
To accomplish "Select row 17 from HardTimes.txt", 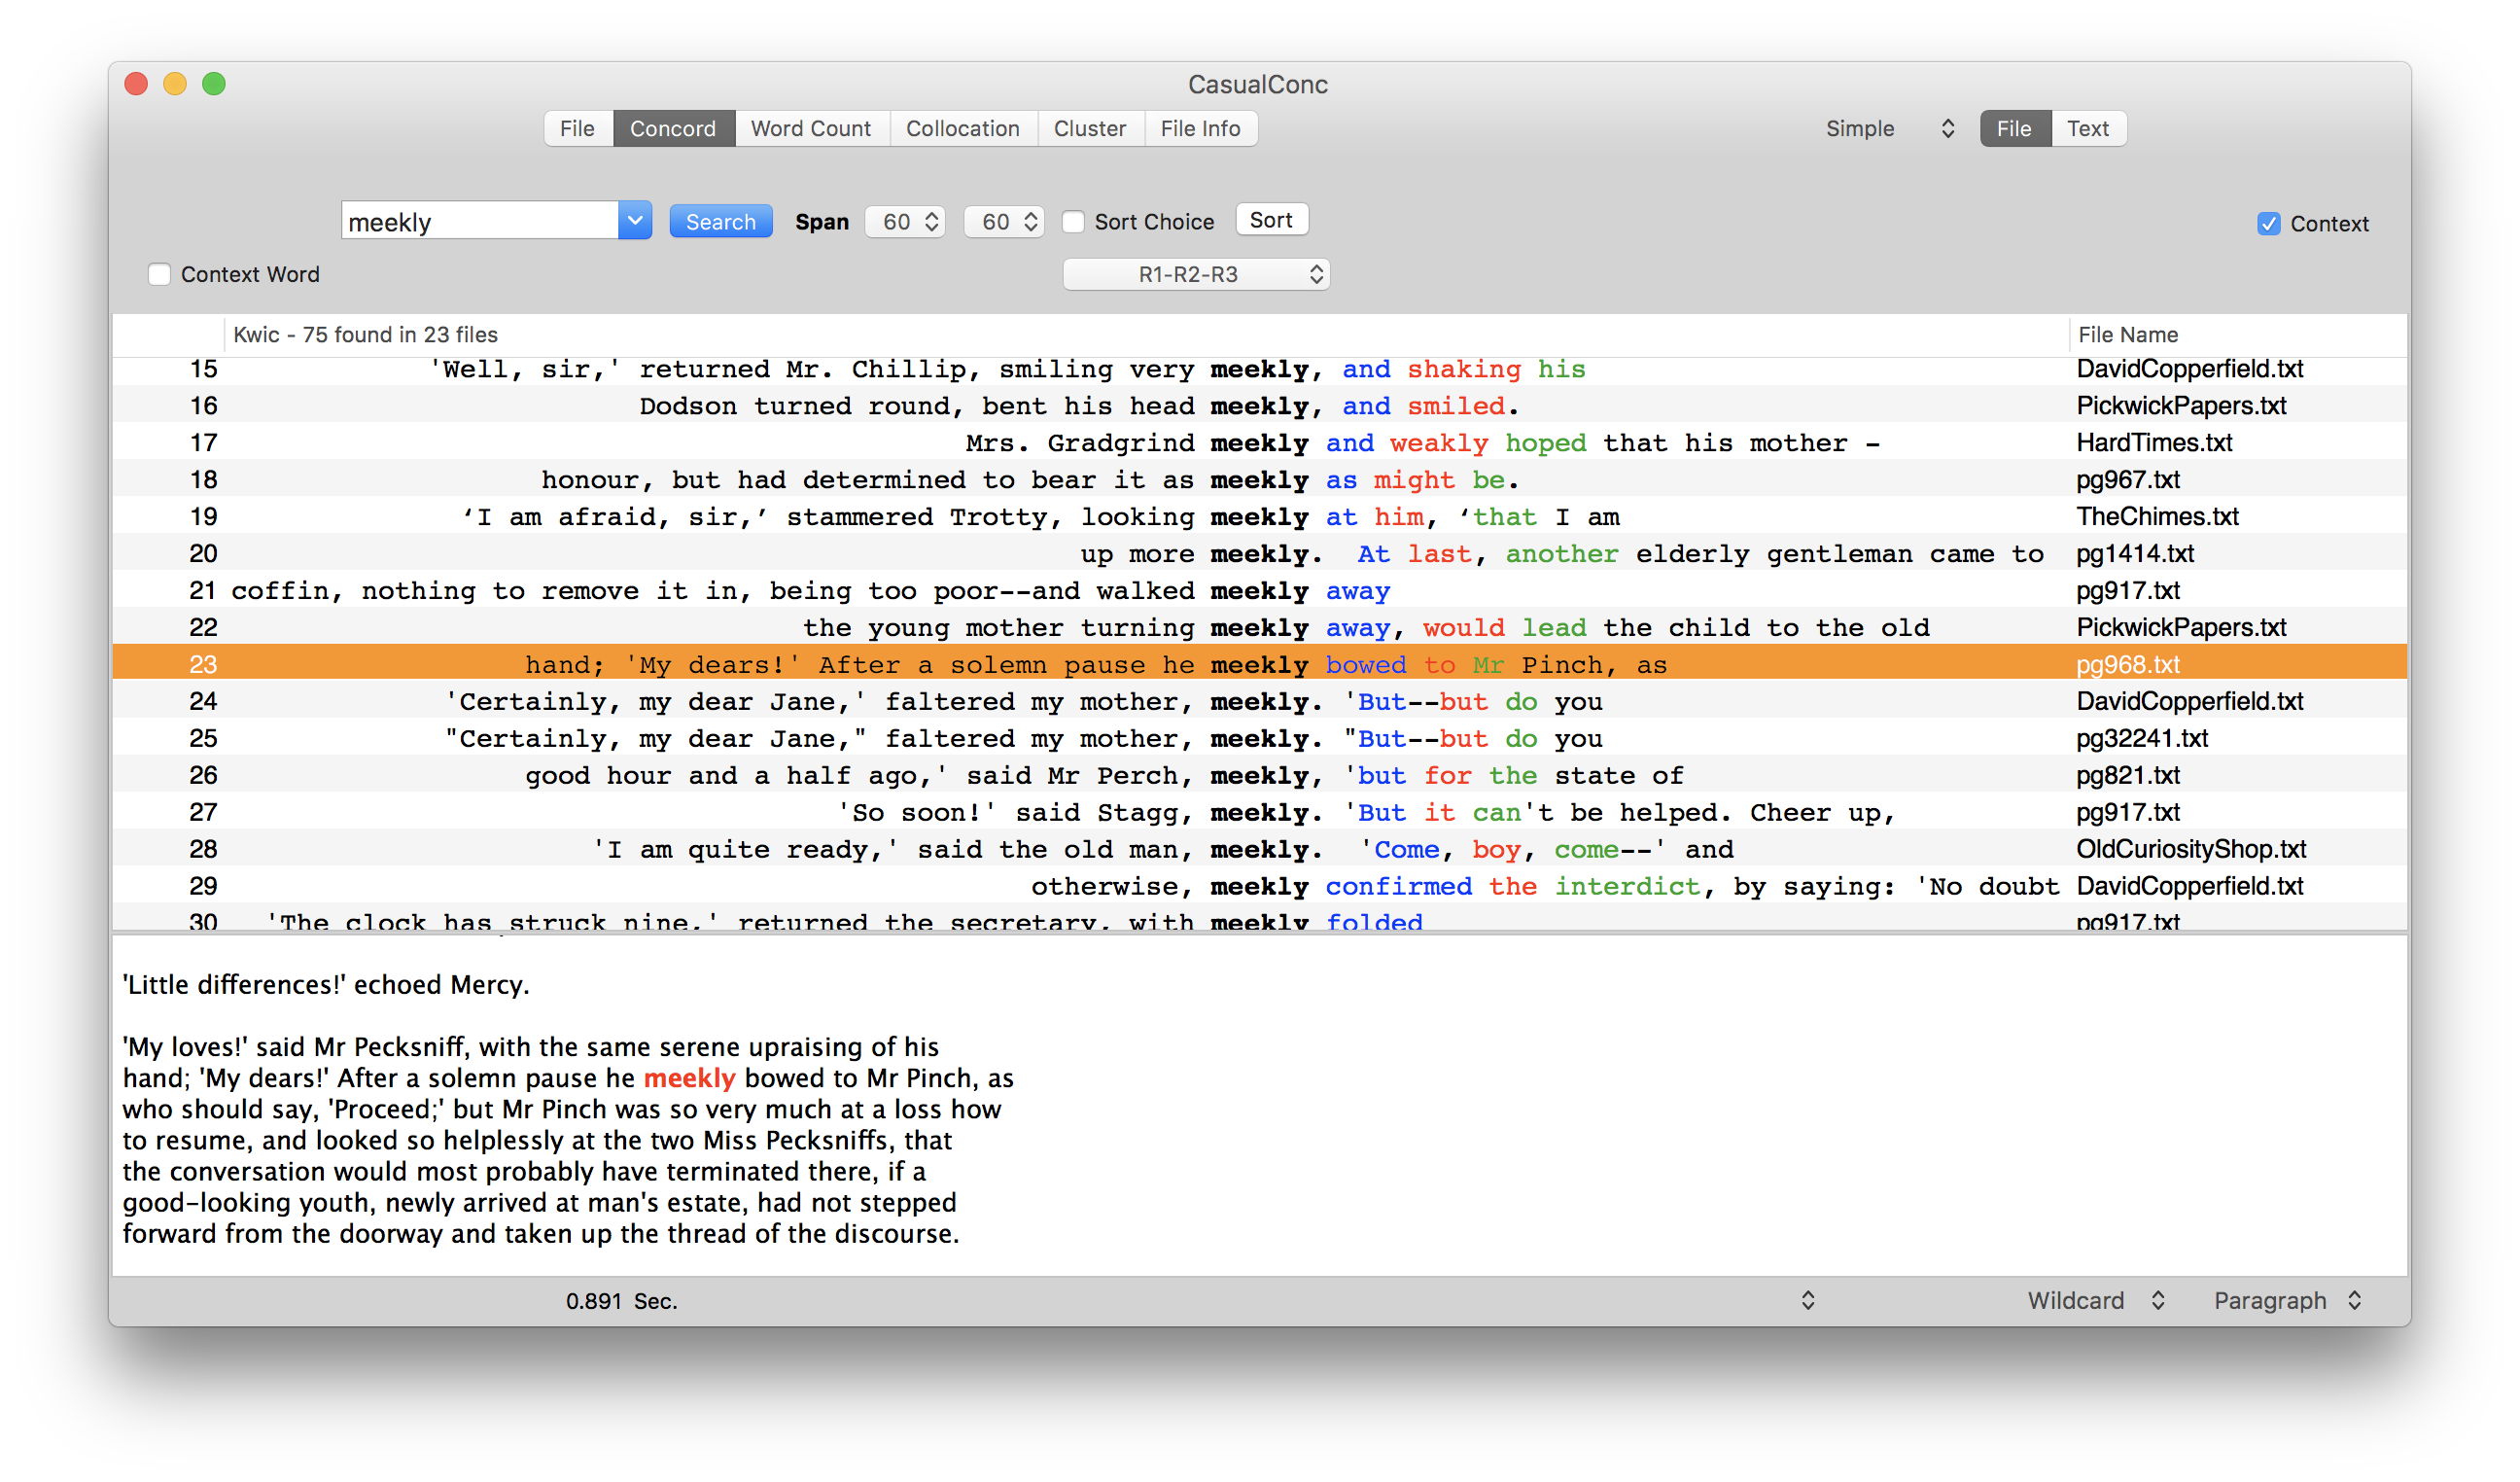I will pyautogui.click(x=1260, y=443).
